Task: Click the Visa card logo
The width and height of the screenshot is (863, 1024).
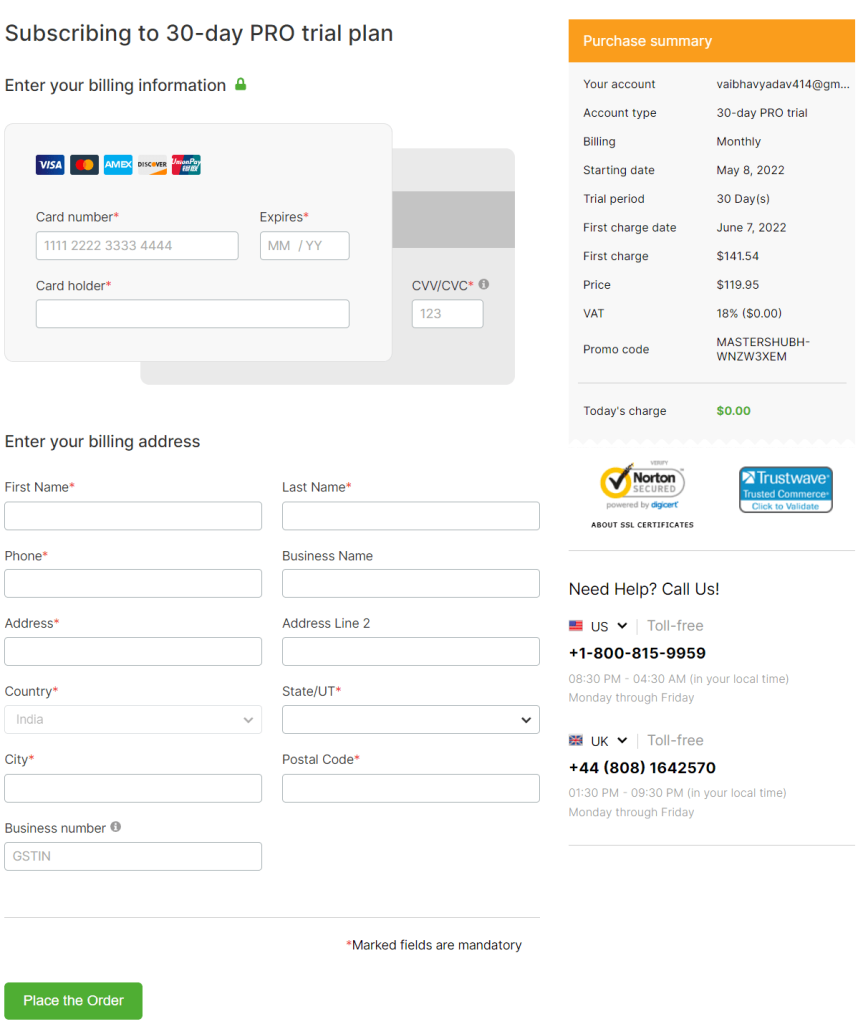Action: (50, 165)
